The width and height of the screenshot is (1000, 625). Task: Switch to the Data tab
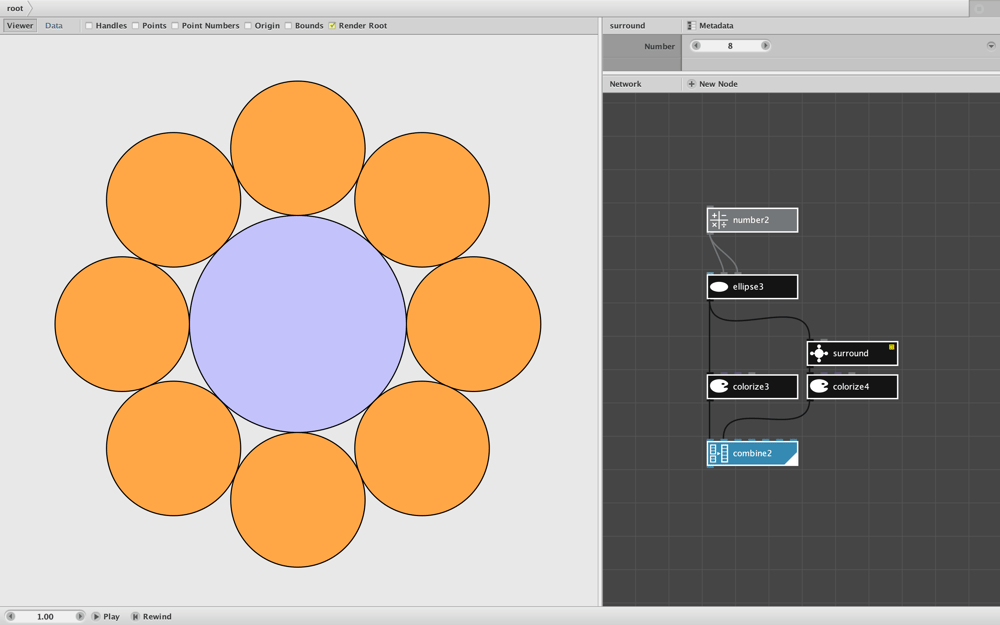54,26
